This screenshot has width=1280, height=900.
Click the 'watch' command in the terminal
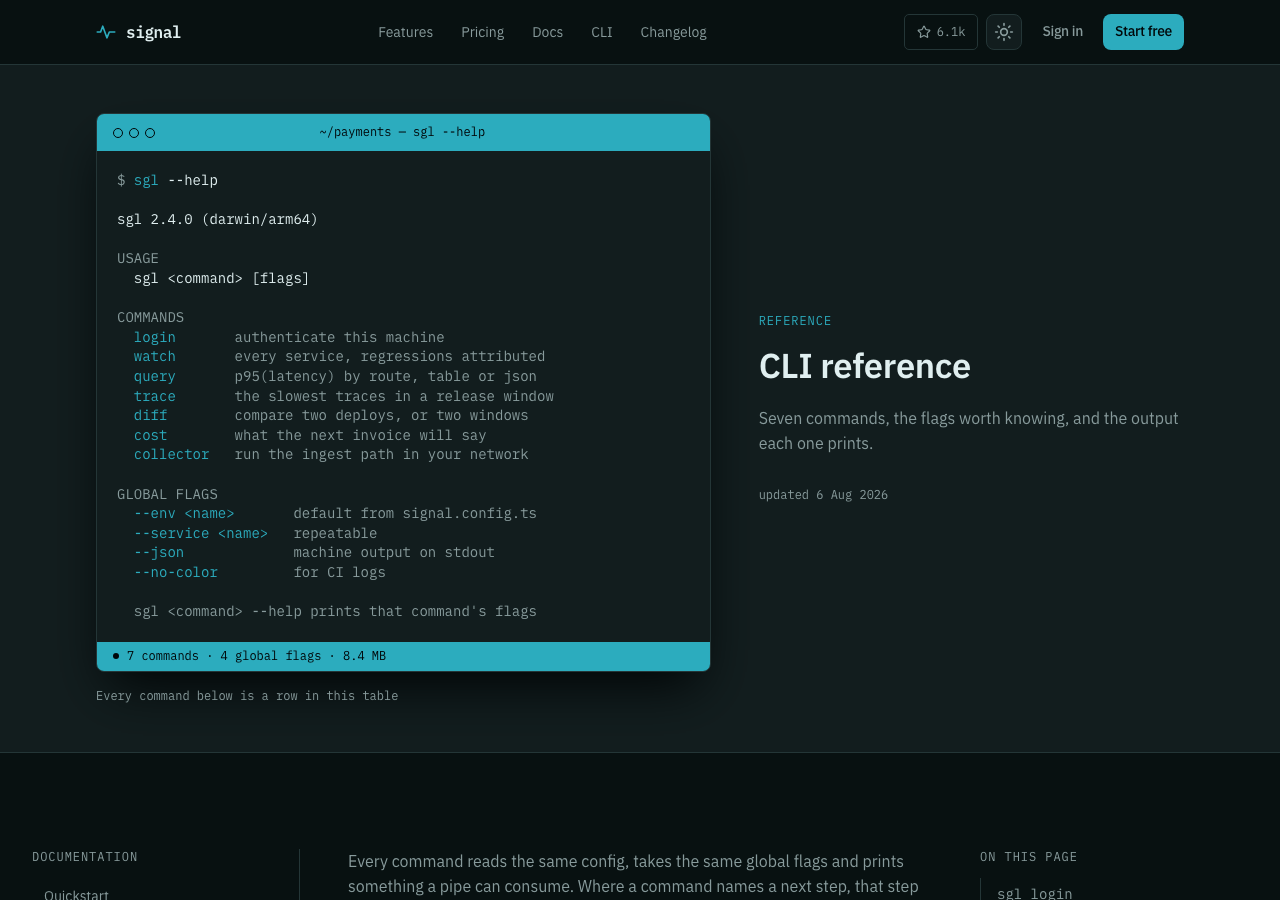pos(155,357)
